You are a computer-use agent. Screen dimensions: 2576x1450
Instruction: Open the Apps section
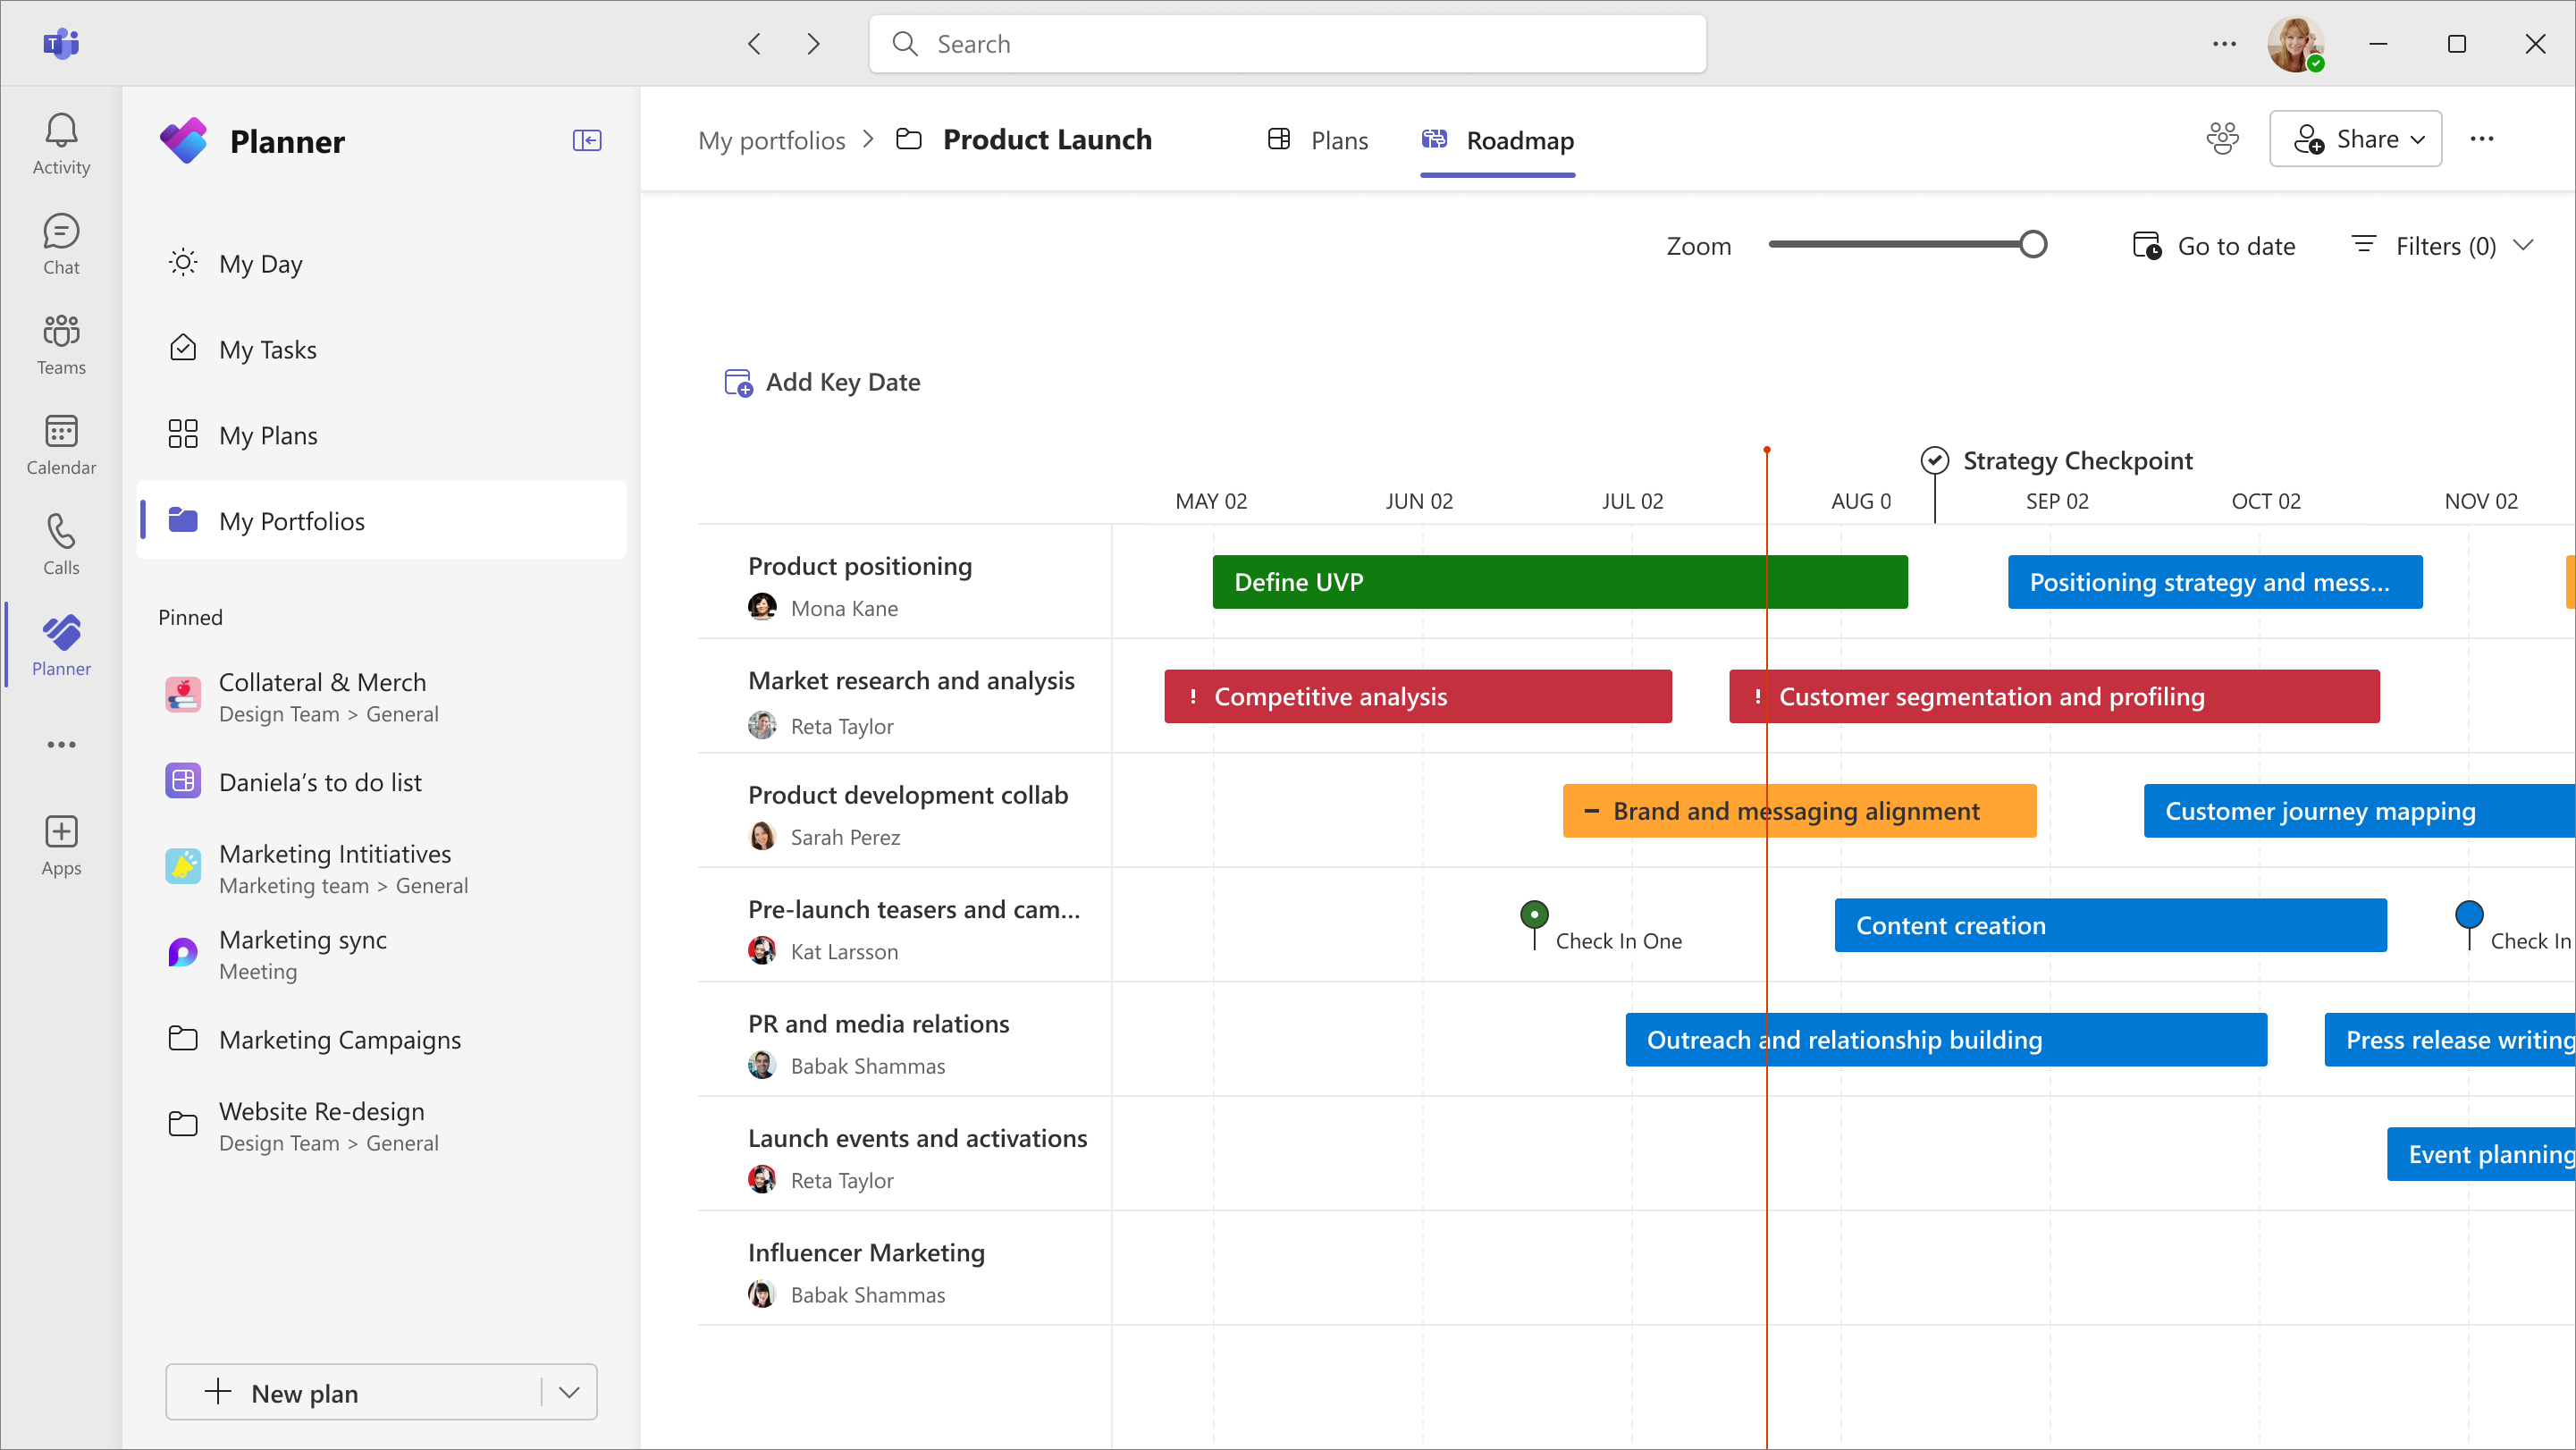(x=61, y=843)
